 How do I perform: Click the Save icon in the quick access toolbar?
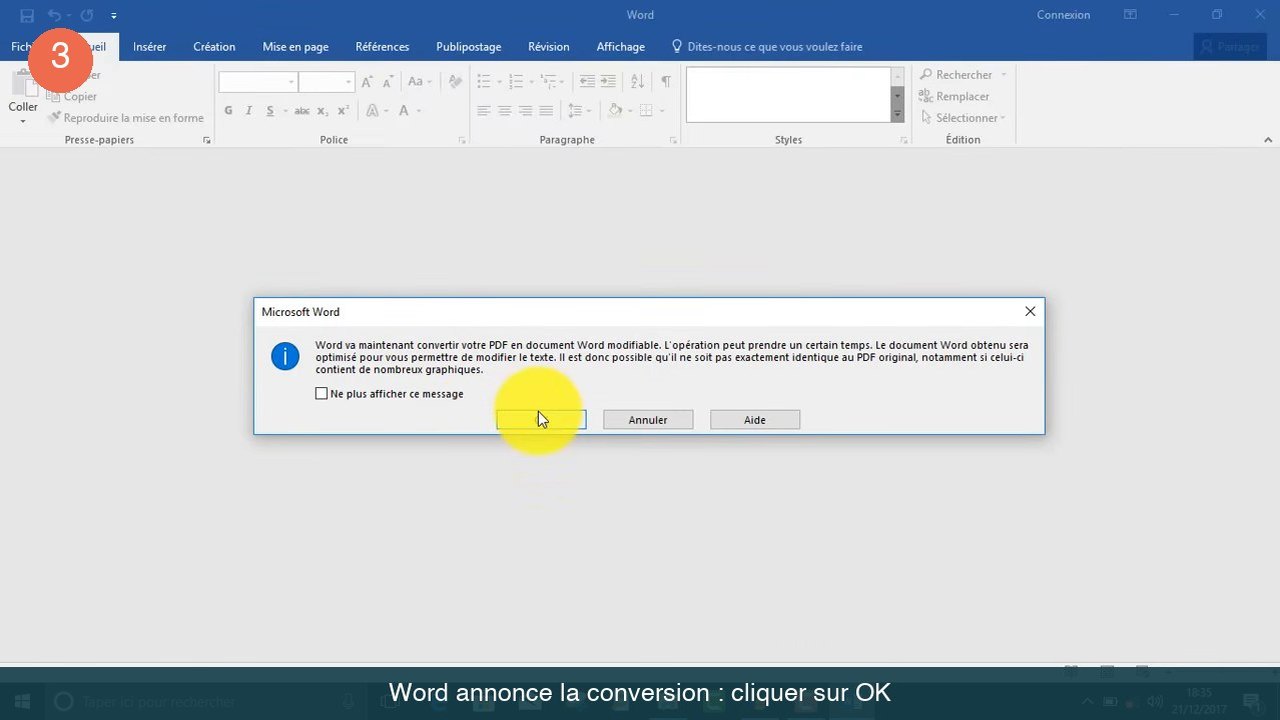click(x=27, y=15)
